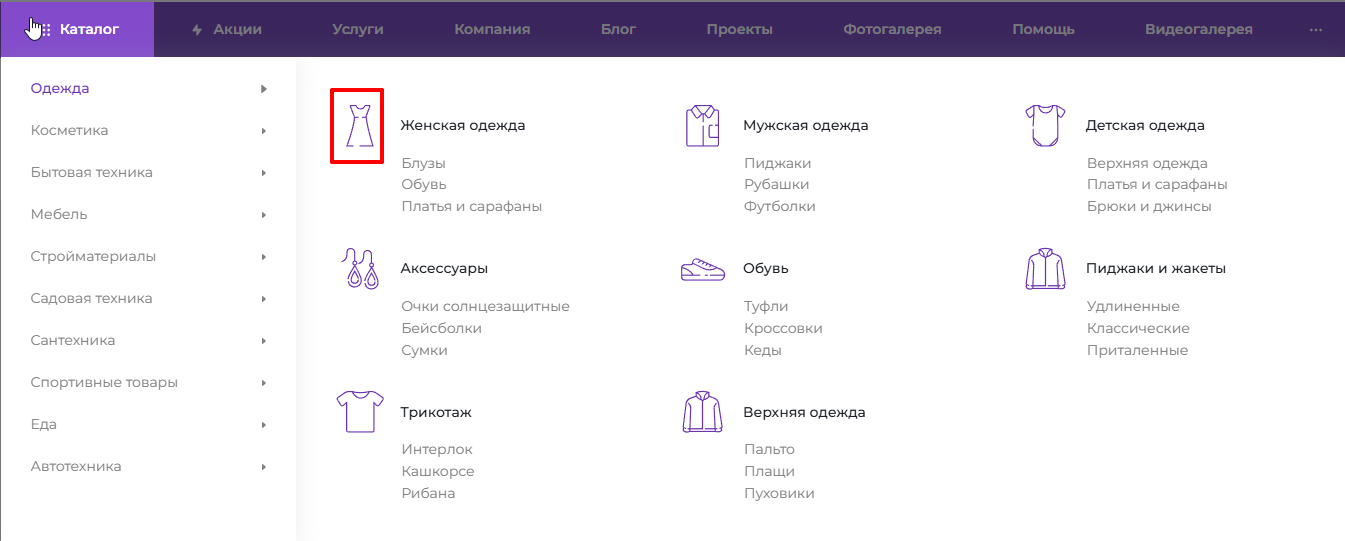Image resolution: width=1345 pixels, height=541 pixels.
Task: Click the t-shirt icon for Трикотаж
Action: click(358, 412)
